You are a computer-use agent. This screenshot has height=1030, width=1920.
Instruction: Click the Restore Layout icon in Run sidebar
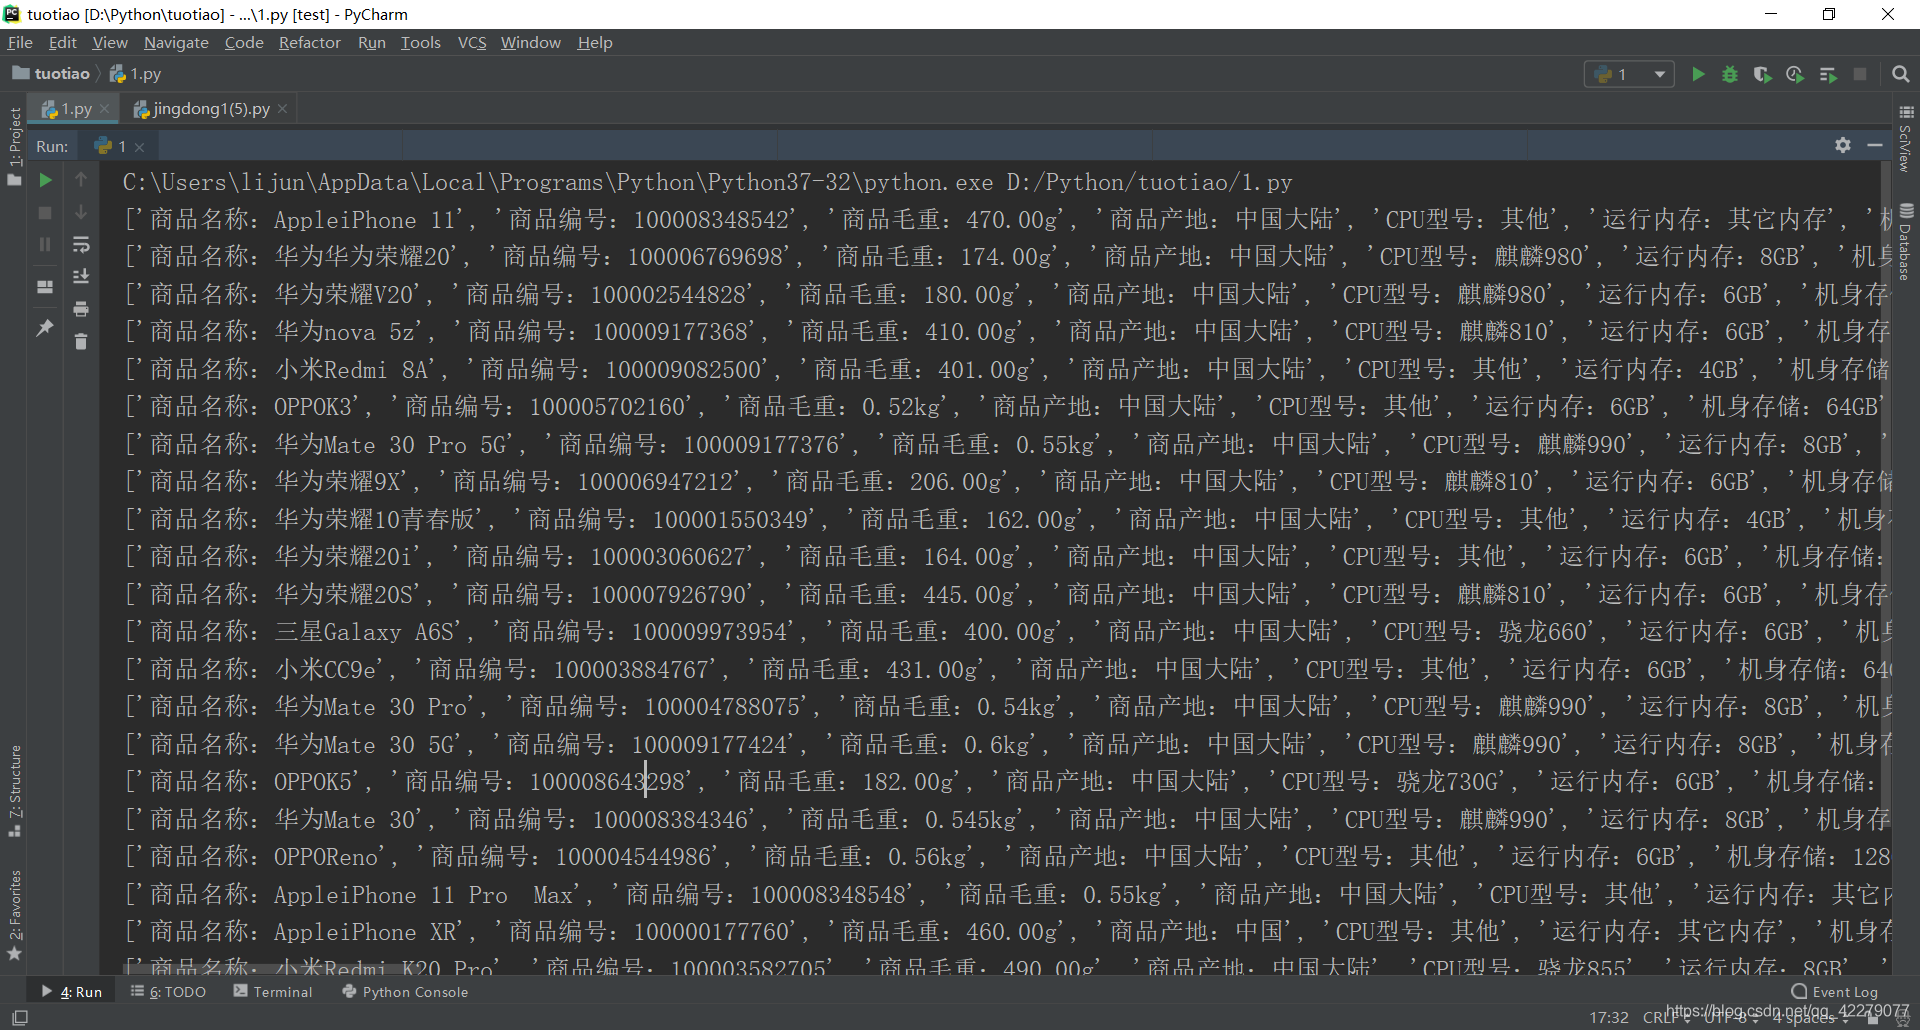click(45, 287)
